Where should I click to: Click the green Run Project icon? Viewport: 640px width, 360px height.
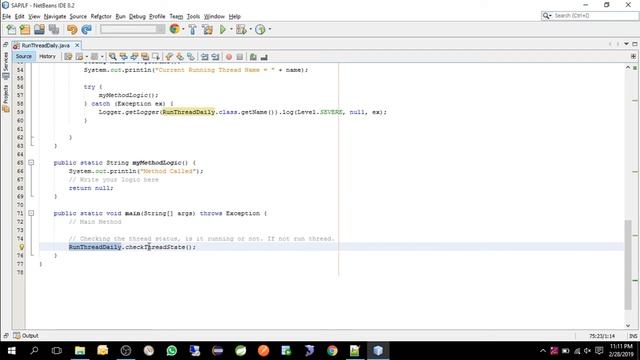pos(223,29)
